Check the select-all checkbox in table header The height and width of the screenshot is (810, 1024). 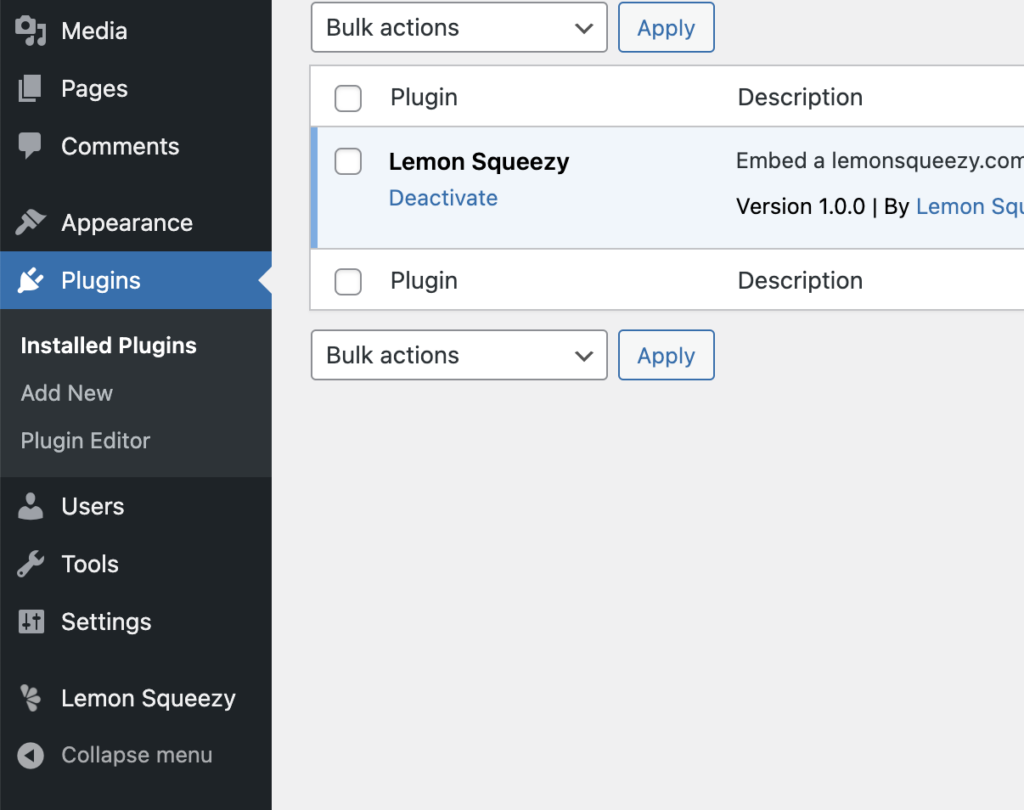[348, 97]
